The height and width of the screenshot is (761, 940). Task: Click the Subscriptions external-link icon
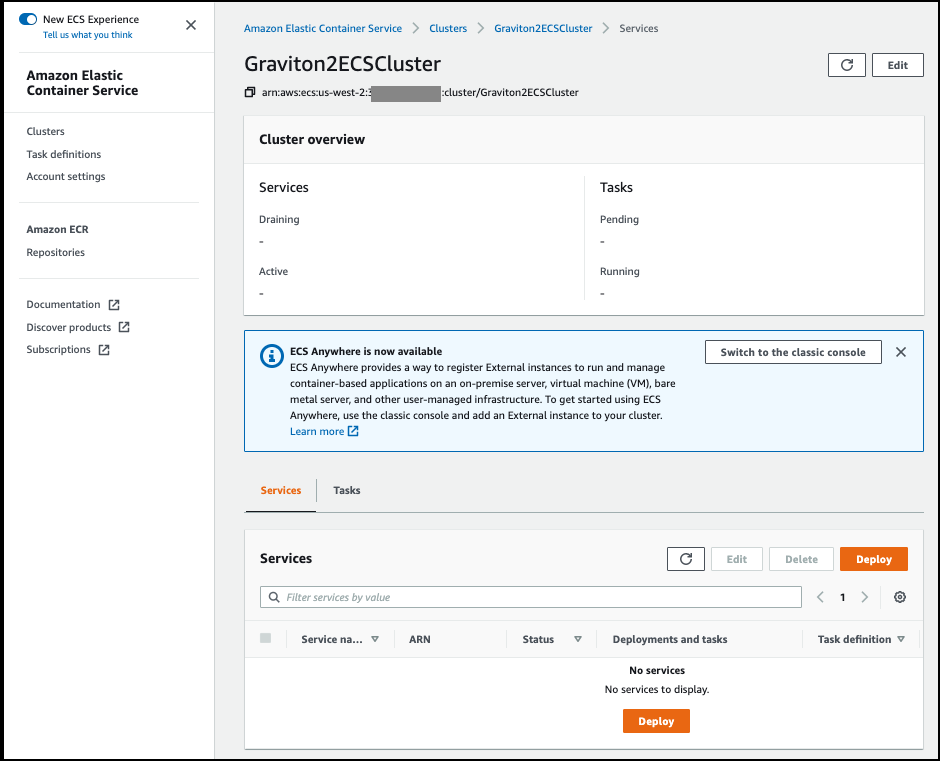[104, 350]
